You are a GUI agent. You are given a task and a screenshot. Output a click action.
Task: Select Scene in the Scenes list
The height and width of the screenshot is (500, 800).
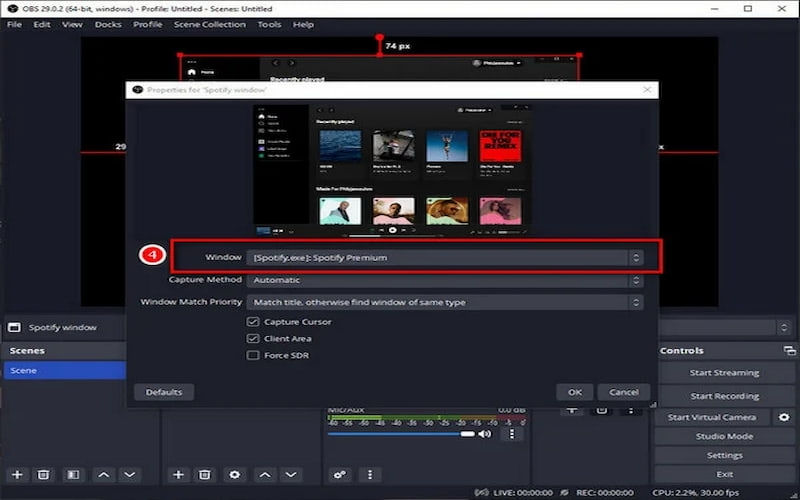62,370
